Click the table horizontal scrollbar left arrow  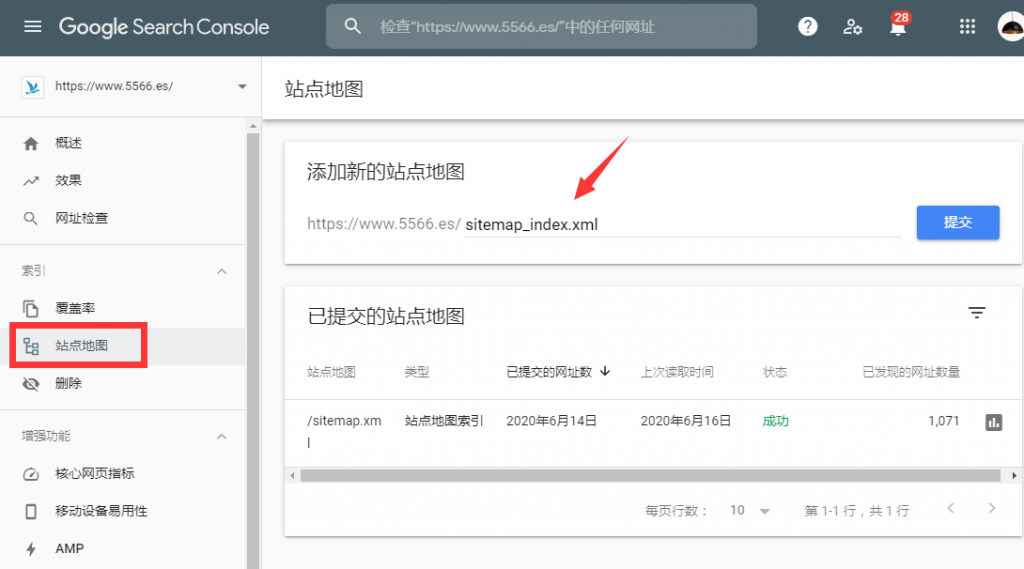pos(293,476)
